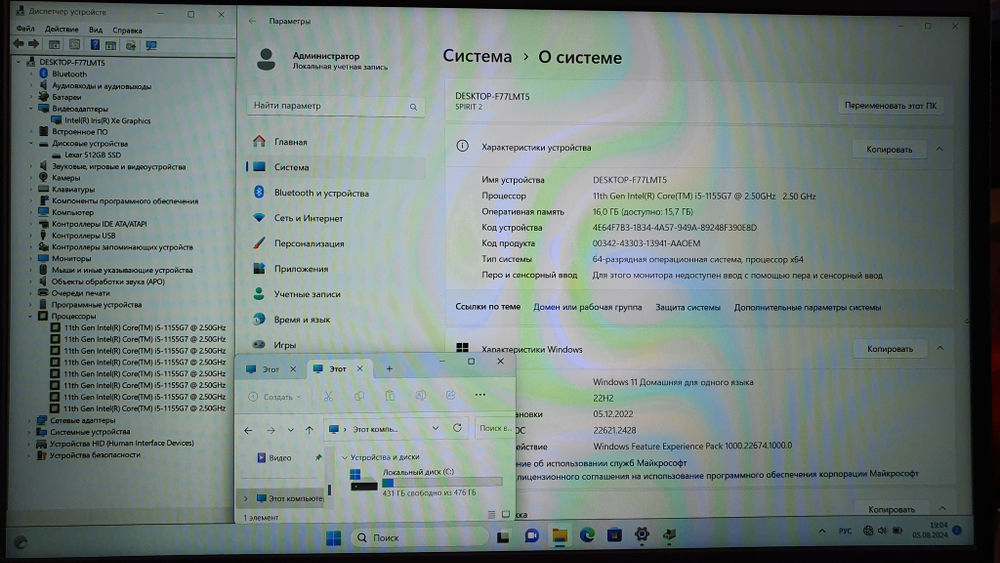The image size is (1000, 563).
Task: Select the Клавиатуры category
Action: pos(73,189)
